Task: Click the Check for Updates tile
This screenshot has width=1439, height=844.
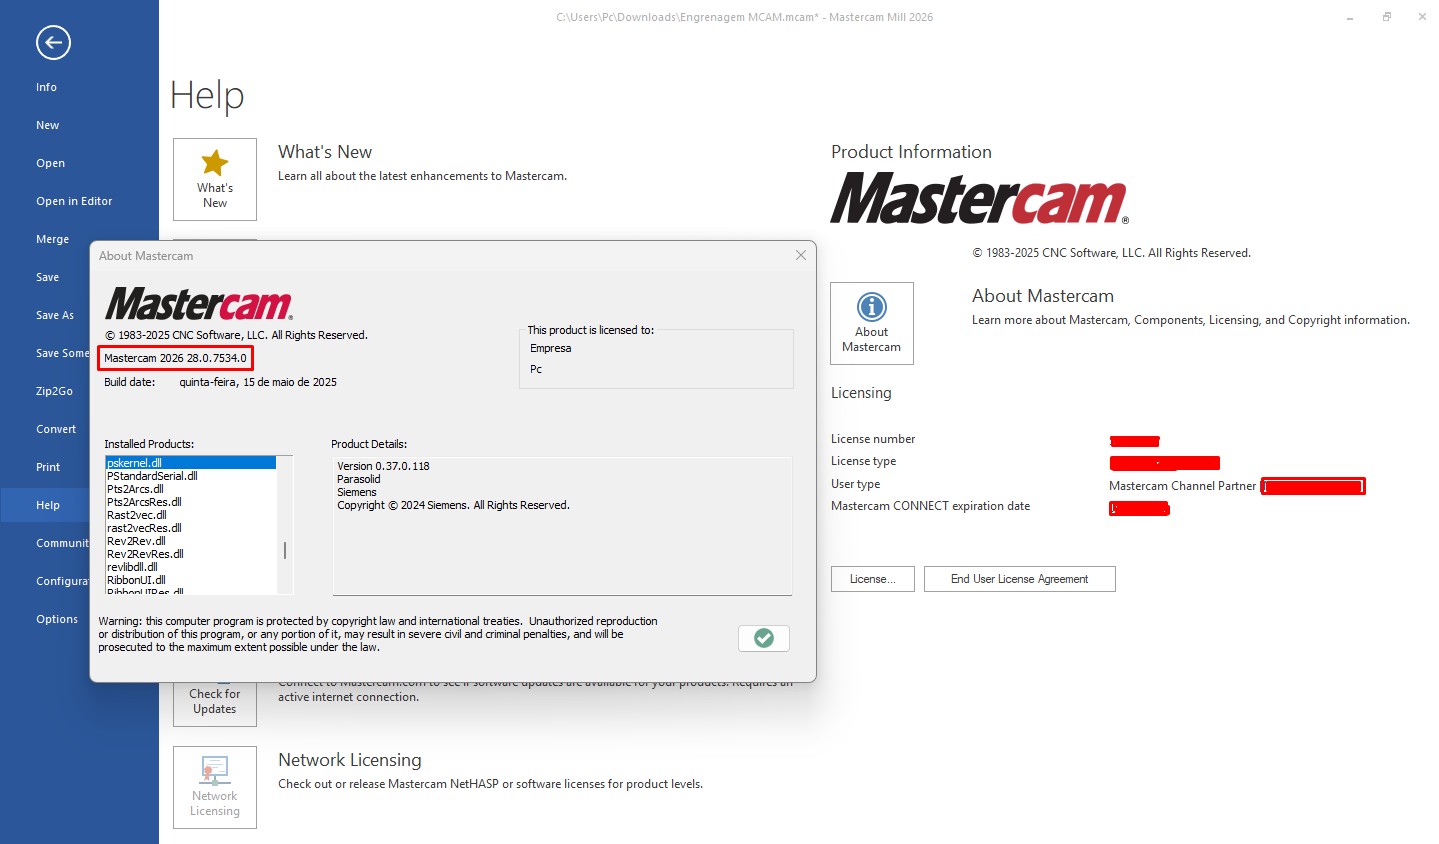Action: click(x=215, y=702)
